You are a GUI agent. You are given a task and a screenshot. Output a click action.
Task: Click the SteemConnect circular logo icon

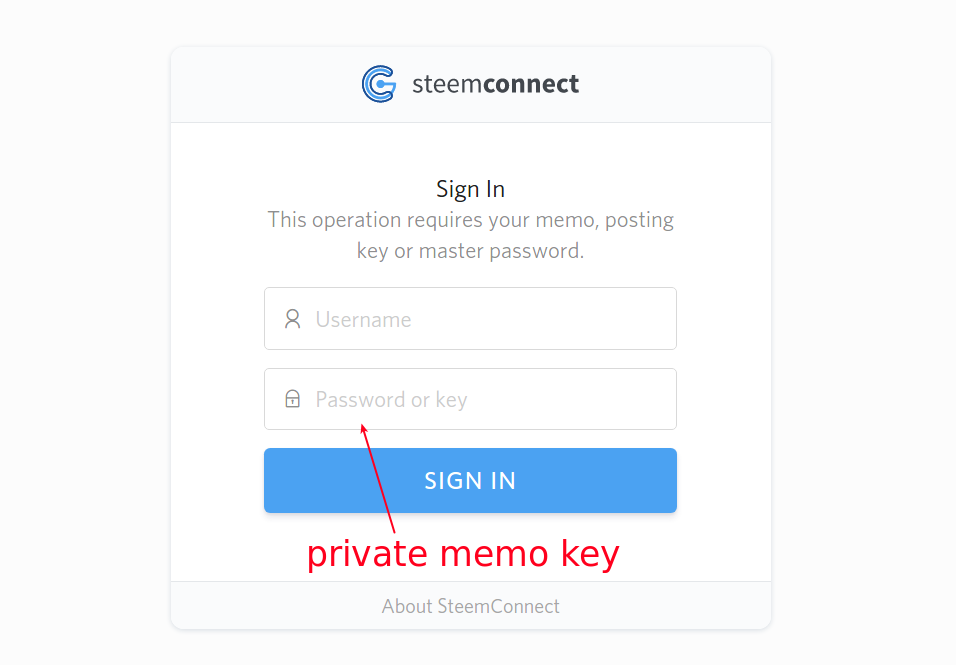pos(379,84)
